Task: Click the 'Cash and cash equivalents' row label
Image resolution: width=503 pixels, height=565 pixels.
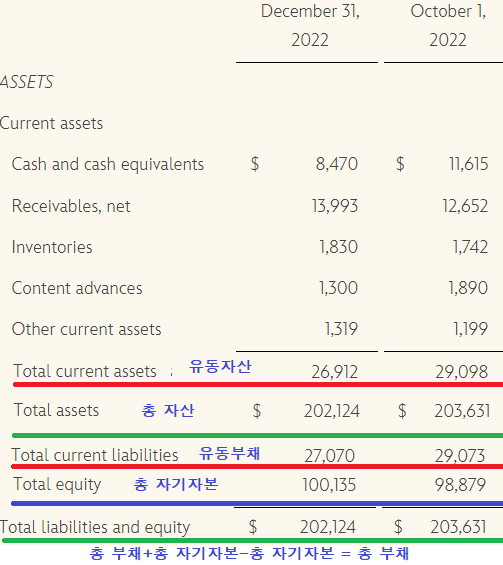Action: 108,164
